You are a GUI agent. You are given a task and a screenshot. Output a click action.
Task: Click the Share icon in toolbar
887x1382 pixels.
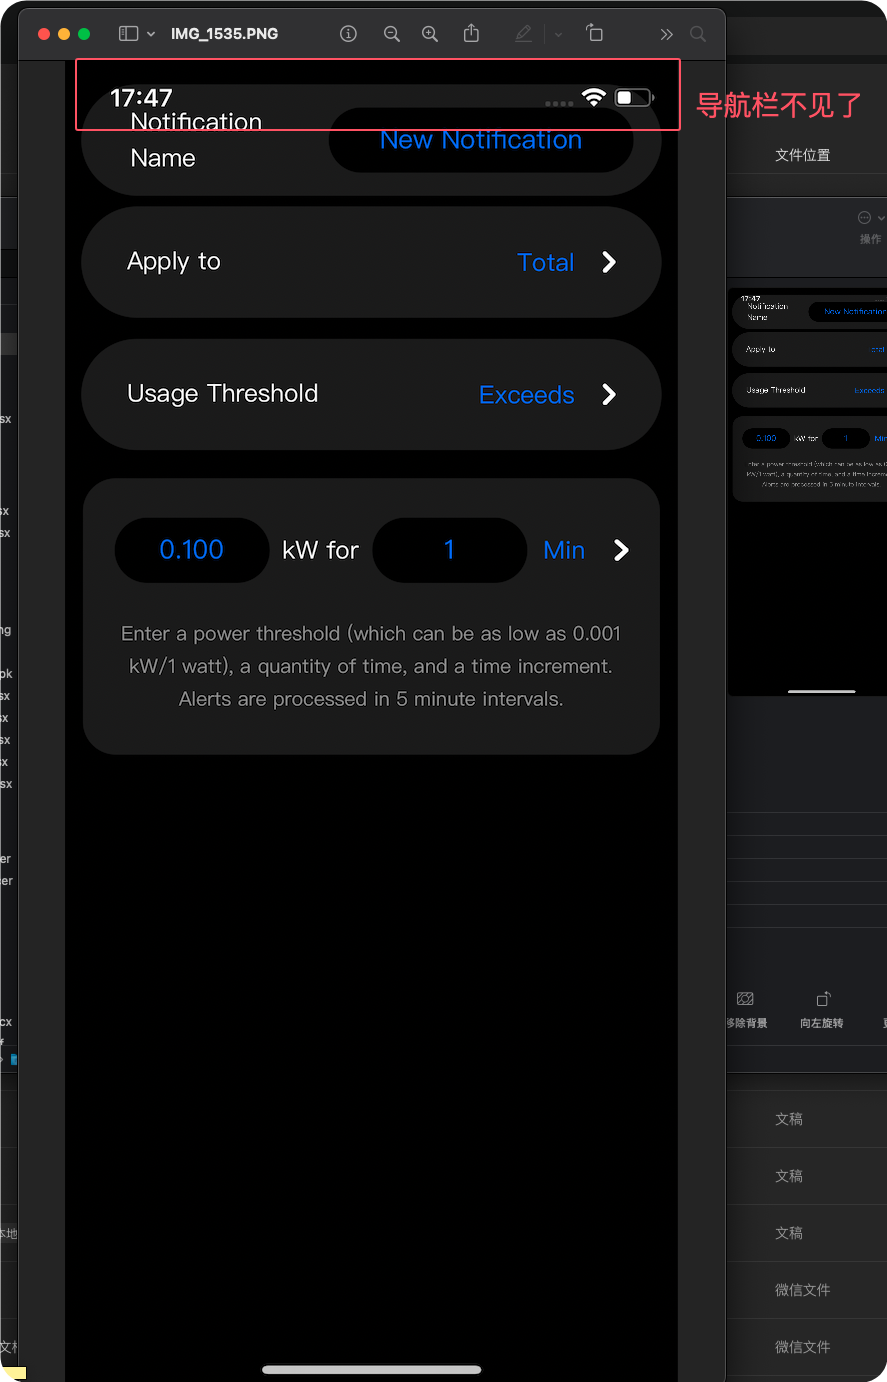[x=471, y=33]
